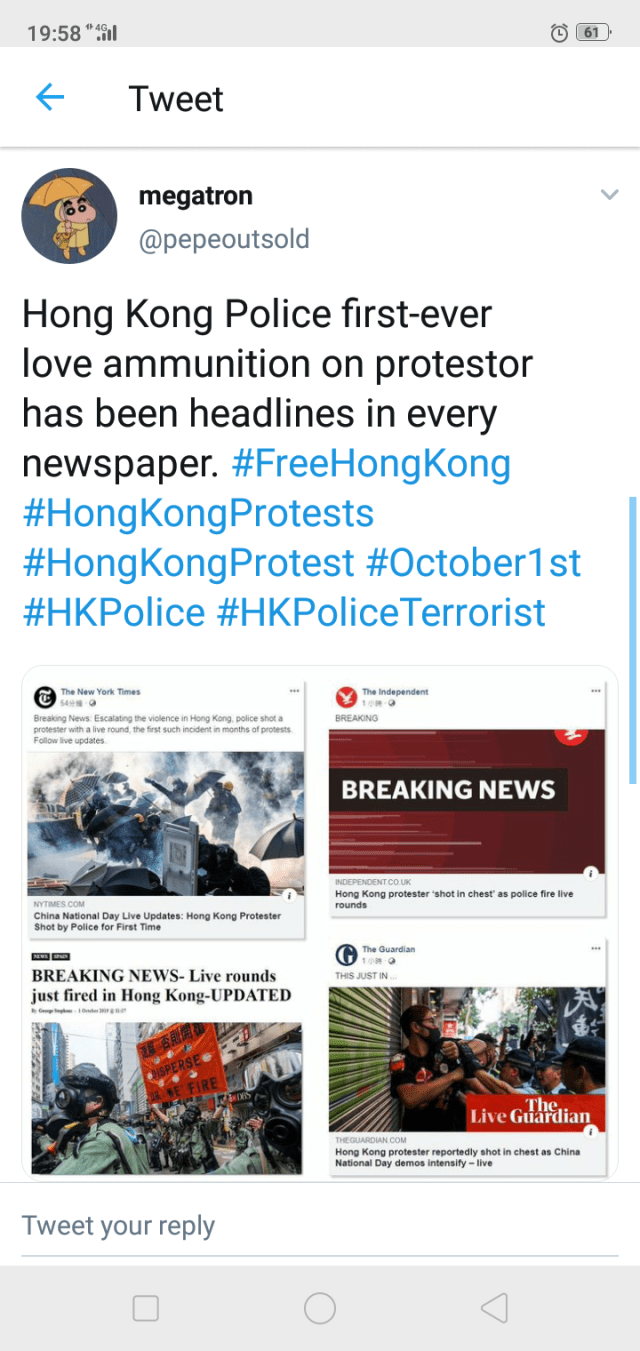Click the blue scrollbar indicator

point(632,640)
